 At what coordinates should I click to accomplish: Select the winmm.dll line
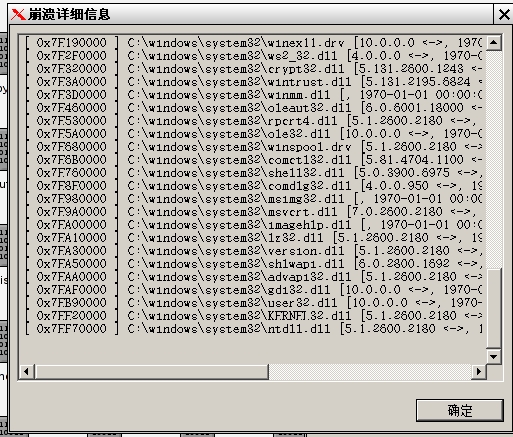pyautogui.click(x=253, y=95)
